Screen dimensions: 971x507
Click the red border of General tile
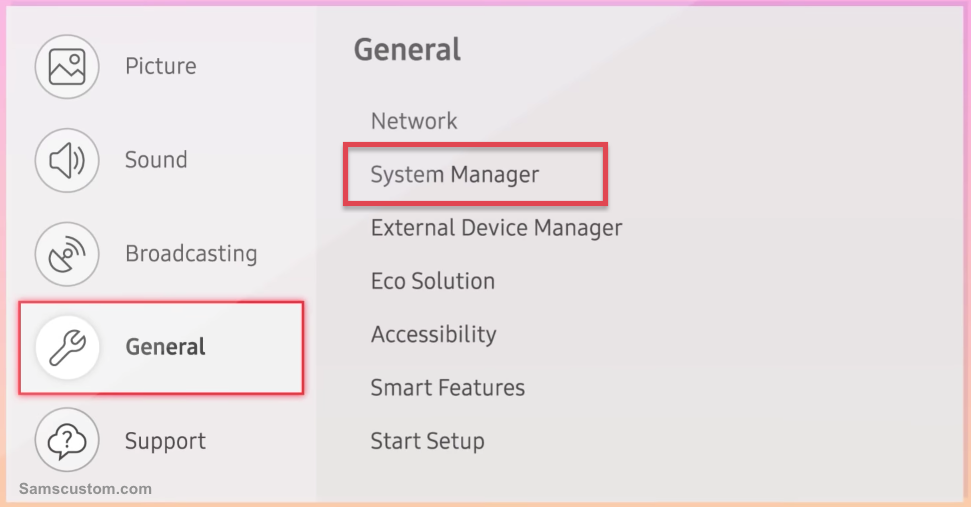161,303
